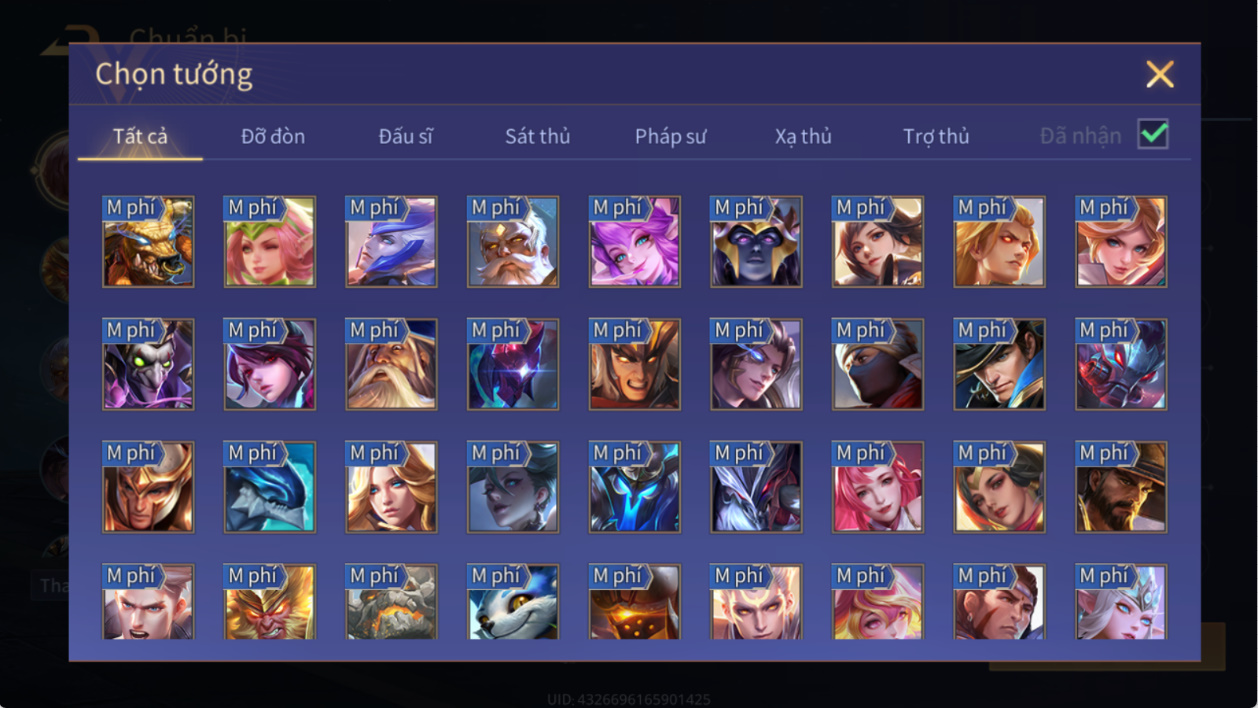1258x708 pixels.
Task: Switch to the Đỡ đòn tab
Action: coord(273,136)
